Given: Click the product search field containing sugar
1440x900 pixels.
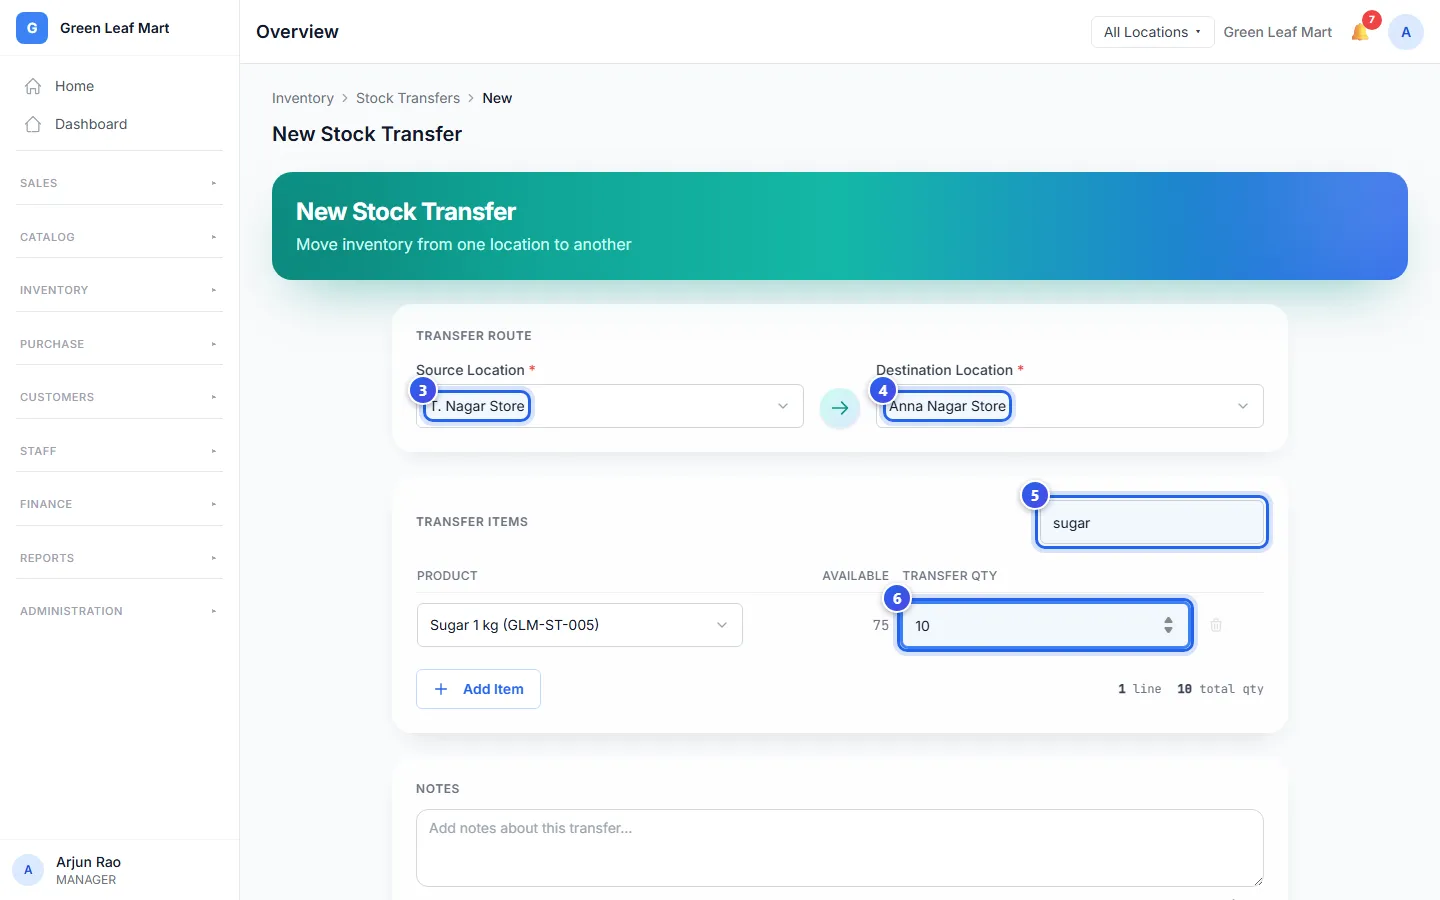Looking at the screenshot, I should pyautogui.click(x=1152, y=523).
